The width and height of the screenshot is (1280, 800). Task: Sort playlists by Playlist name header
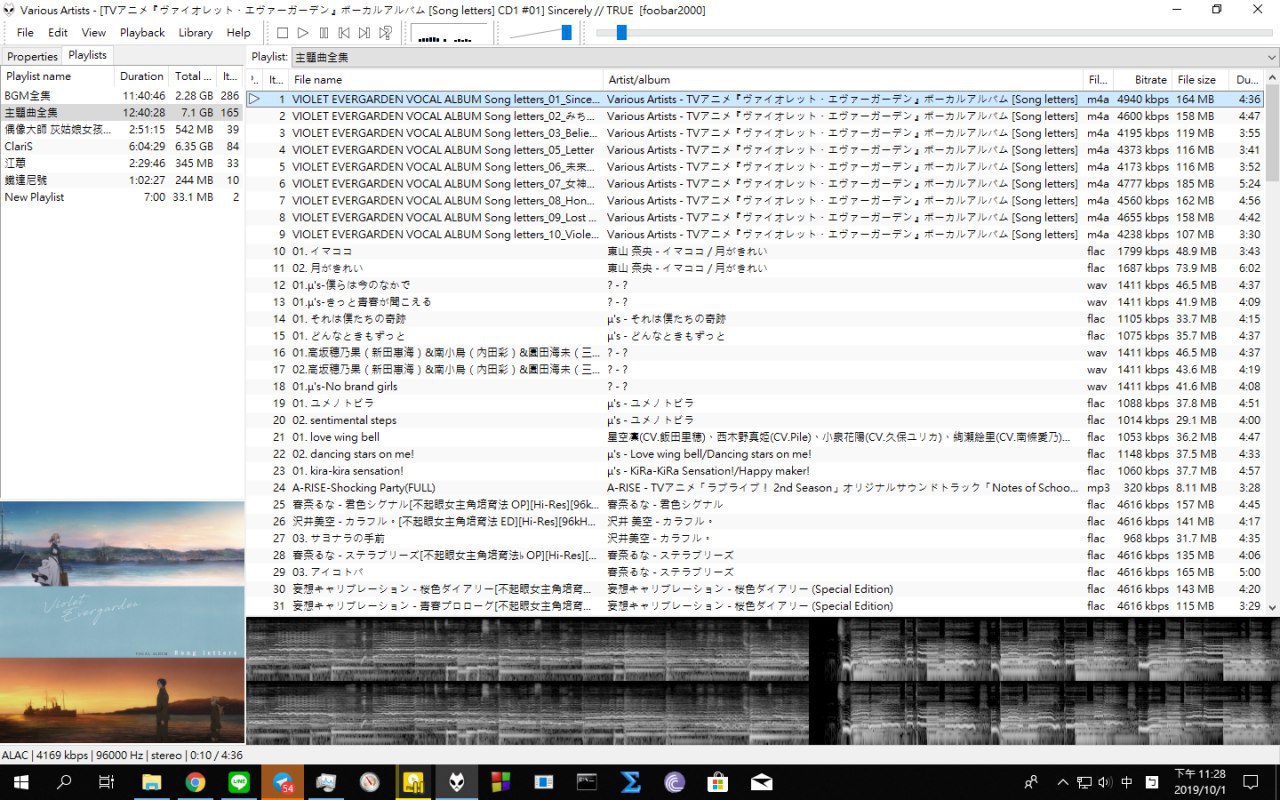[58, 76]
